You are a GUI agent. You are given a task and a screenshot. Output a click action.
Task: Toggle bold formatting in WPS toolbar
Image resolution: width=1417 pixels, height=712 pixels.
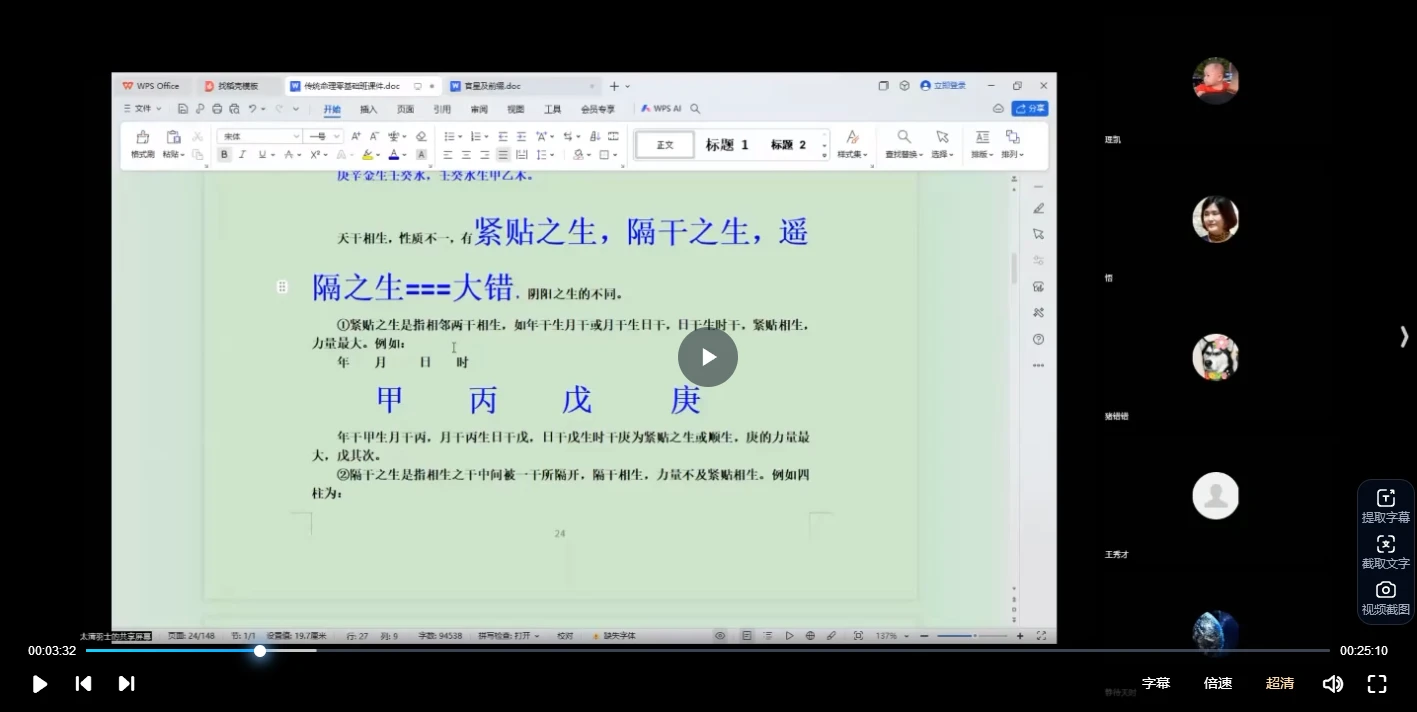[224, 155]
